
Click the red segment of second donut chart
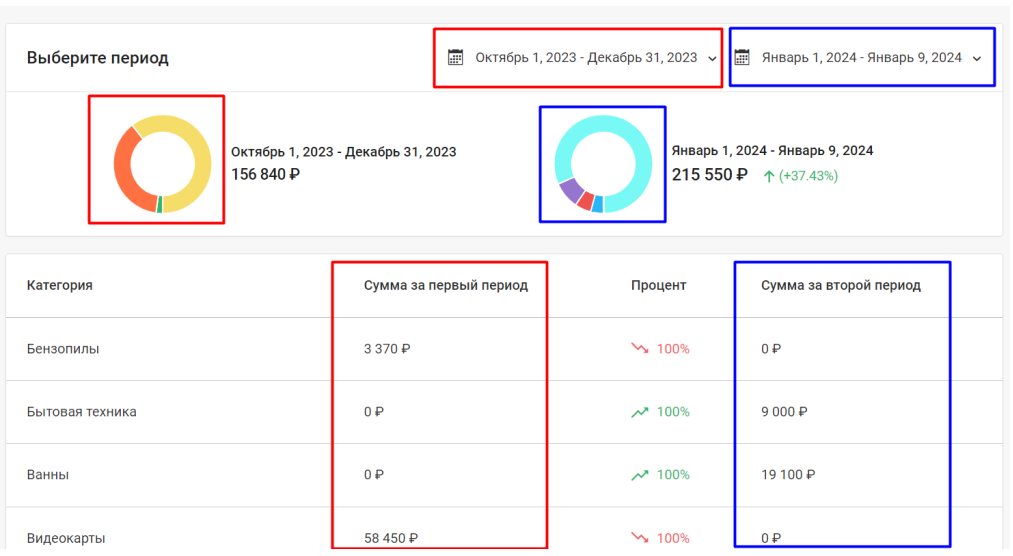(x=586, y=202)
